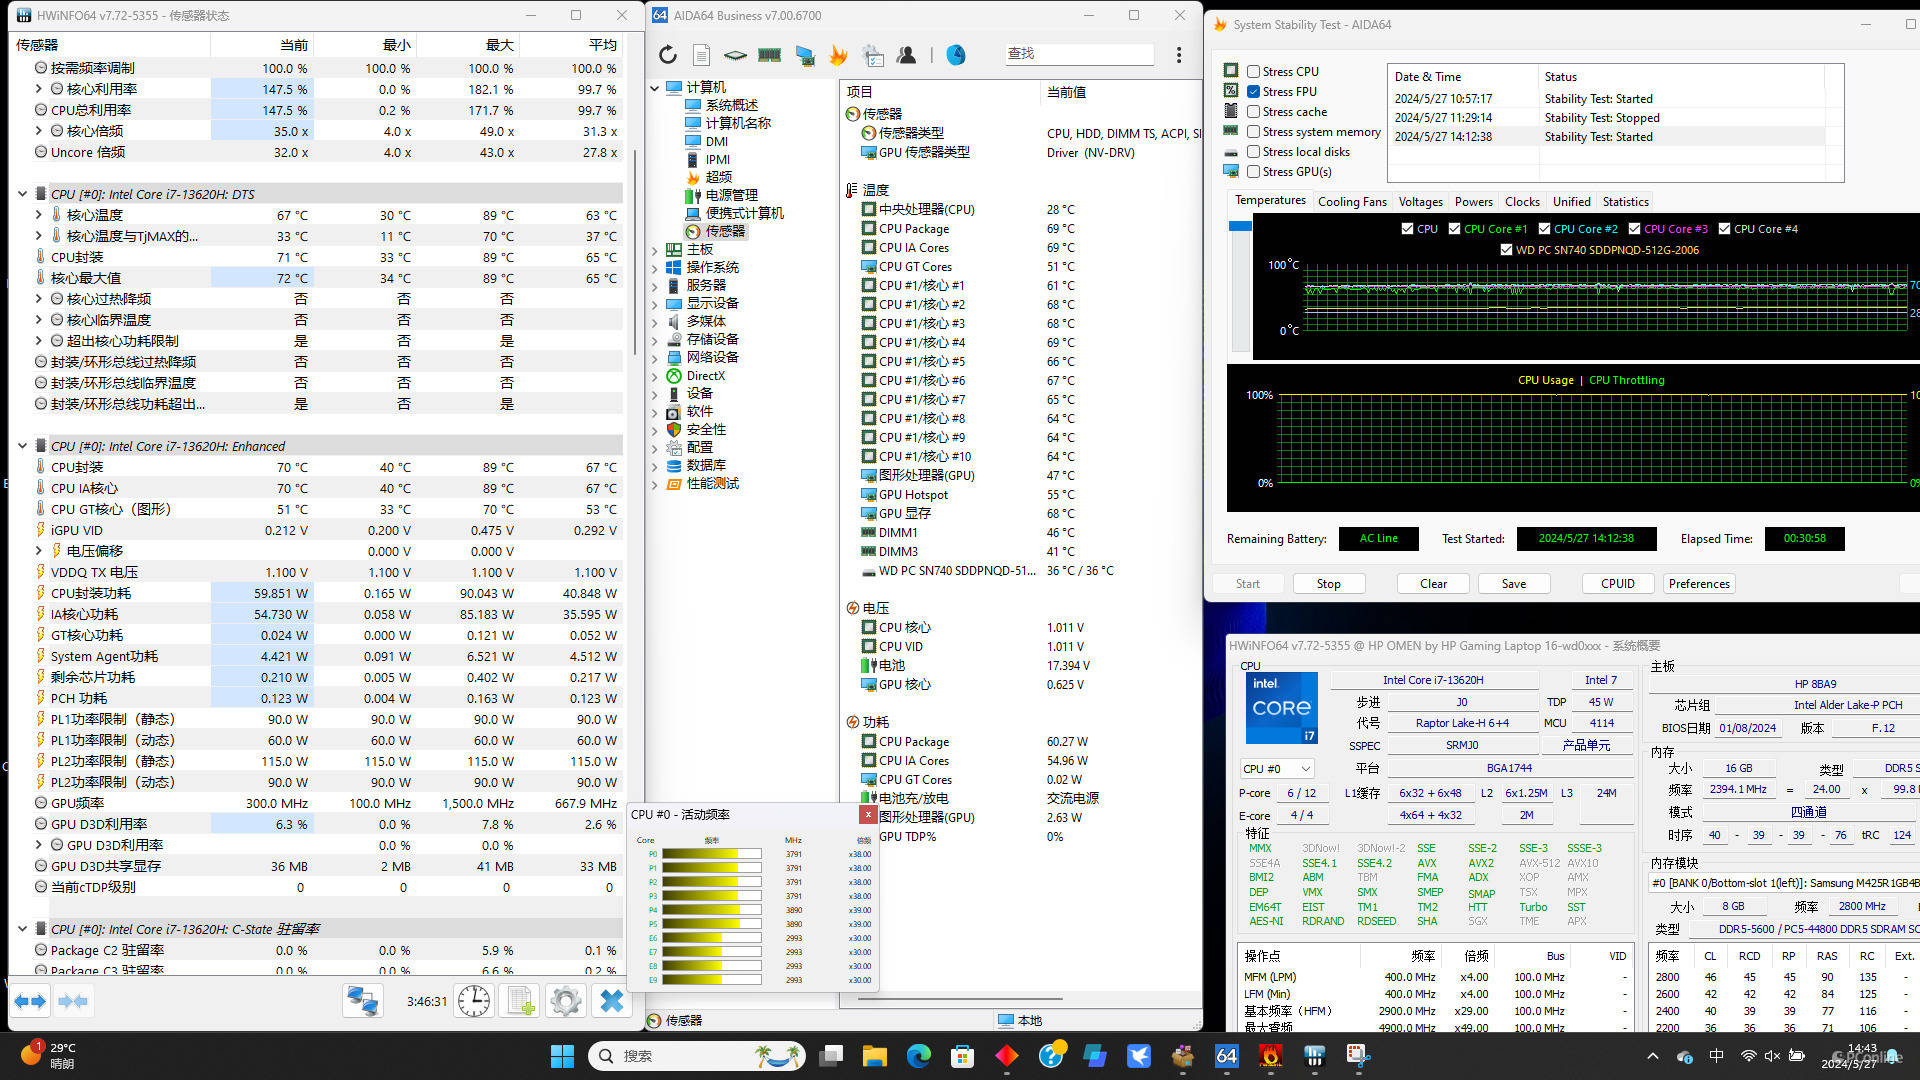Toggle the CPU Core #4 graph checkbox
1920x1080 pixels.
click(x=1724, y=229)
